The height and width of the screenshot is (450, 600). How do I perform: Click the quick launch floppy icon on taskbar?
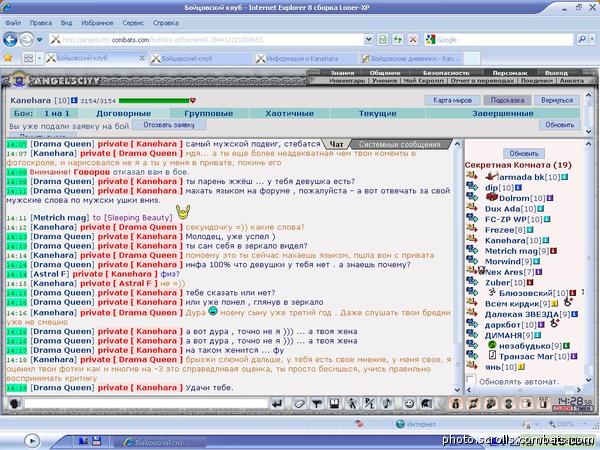(96, 441)
